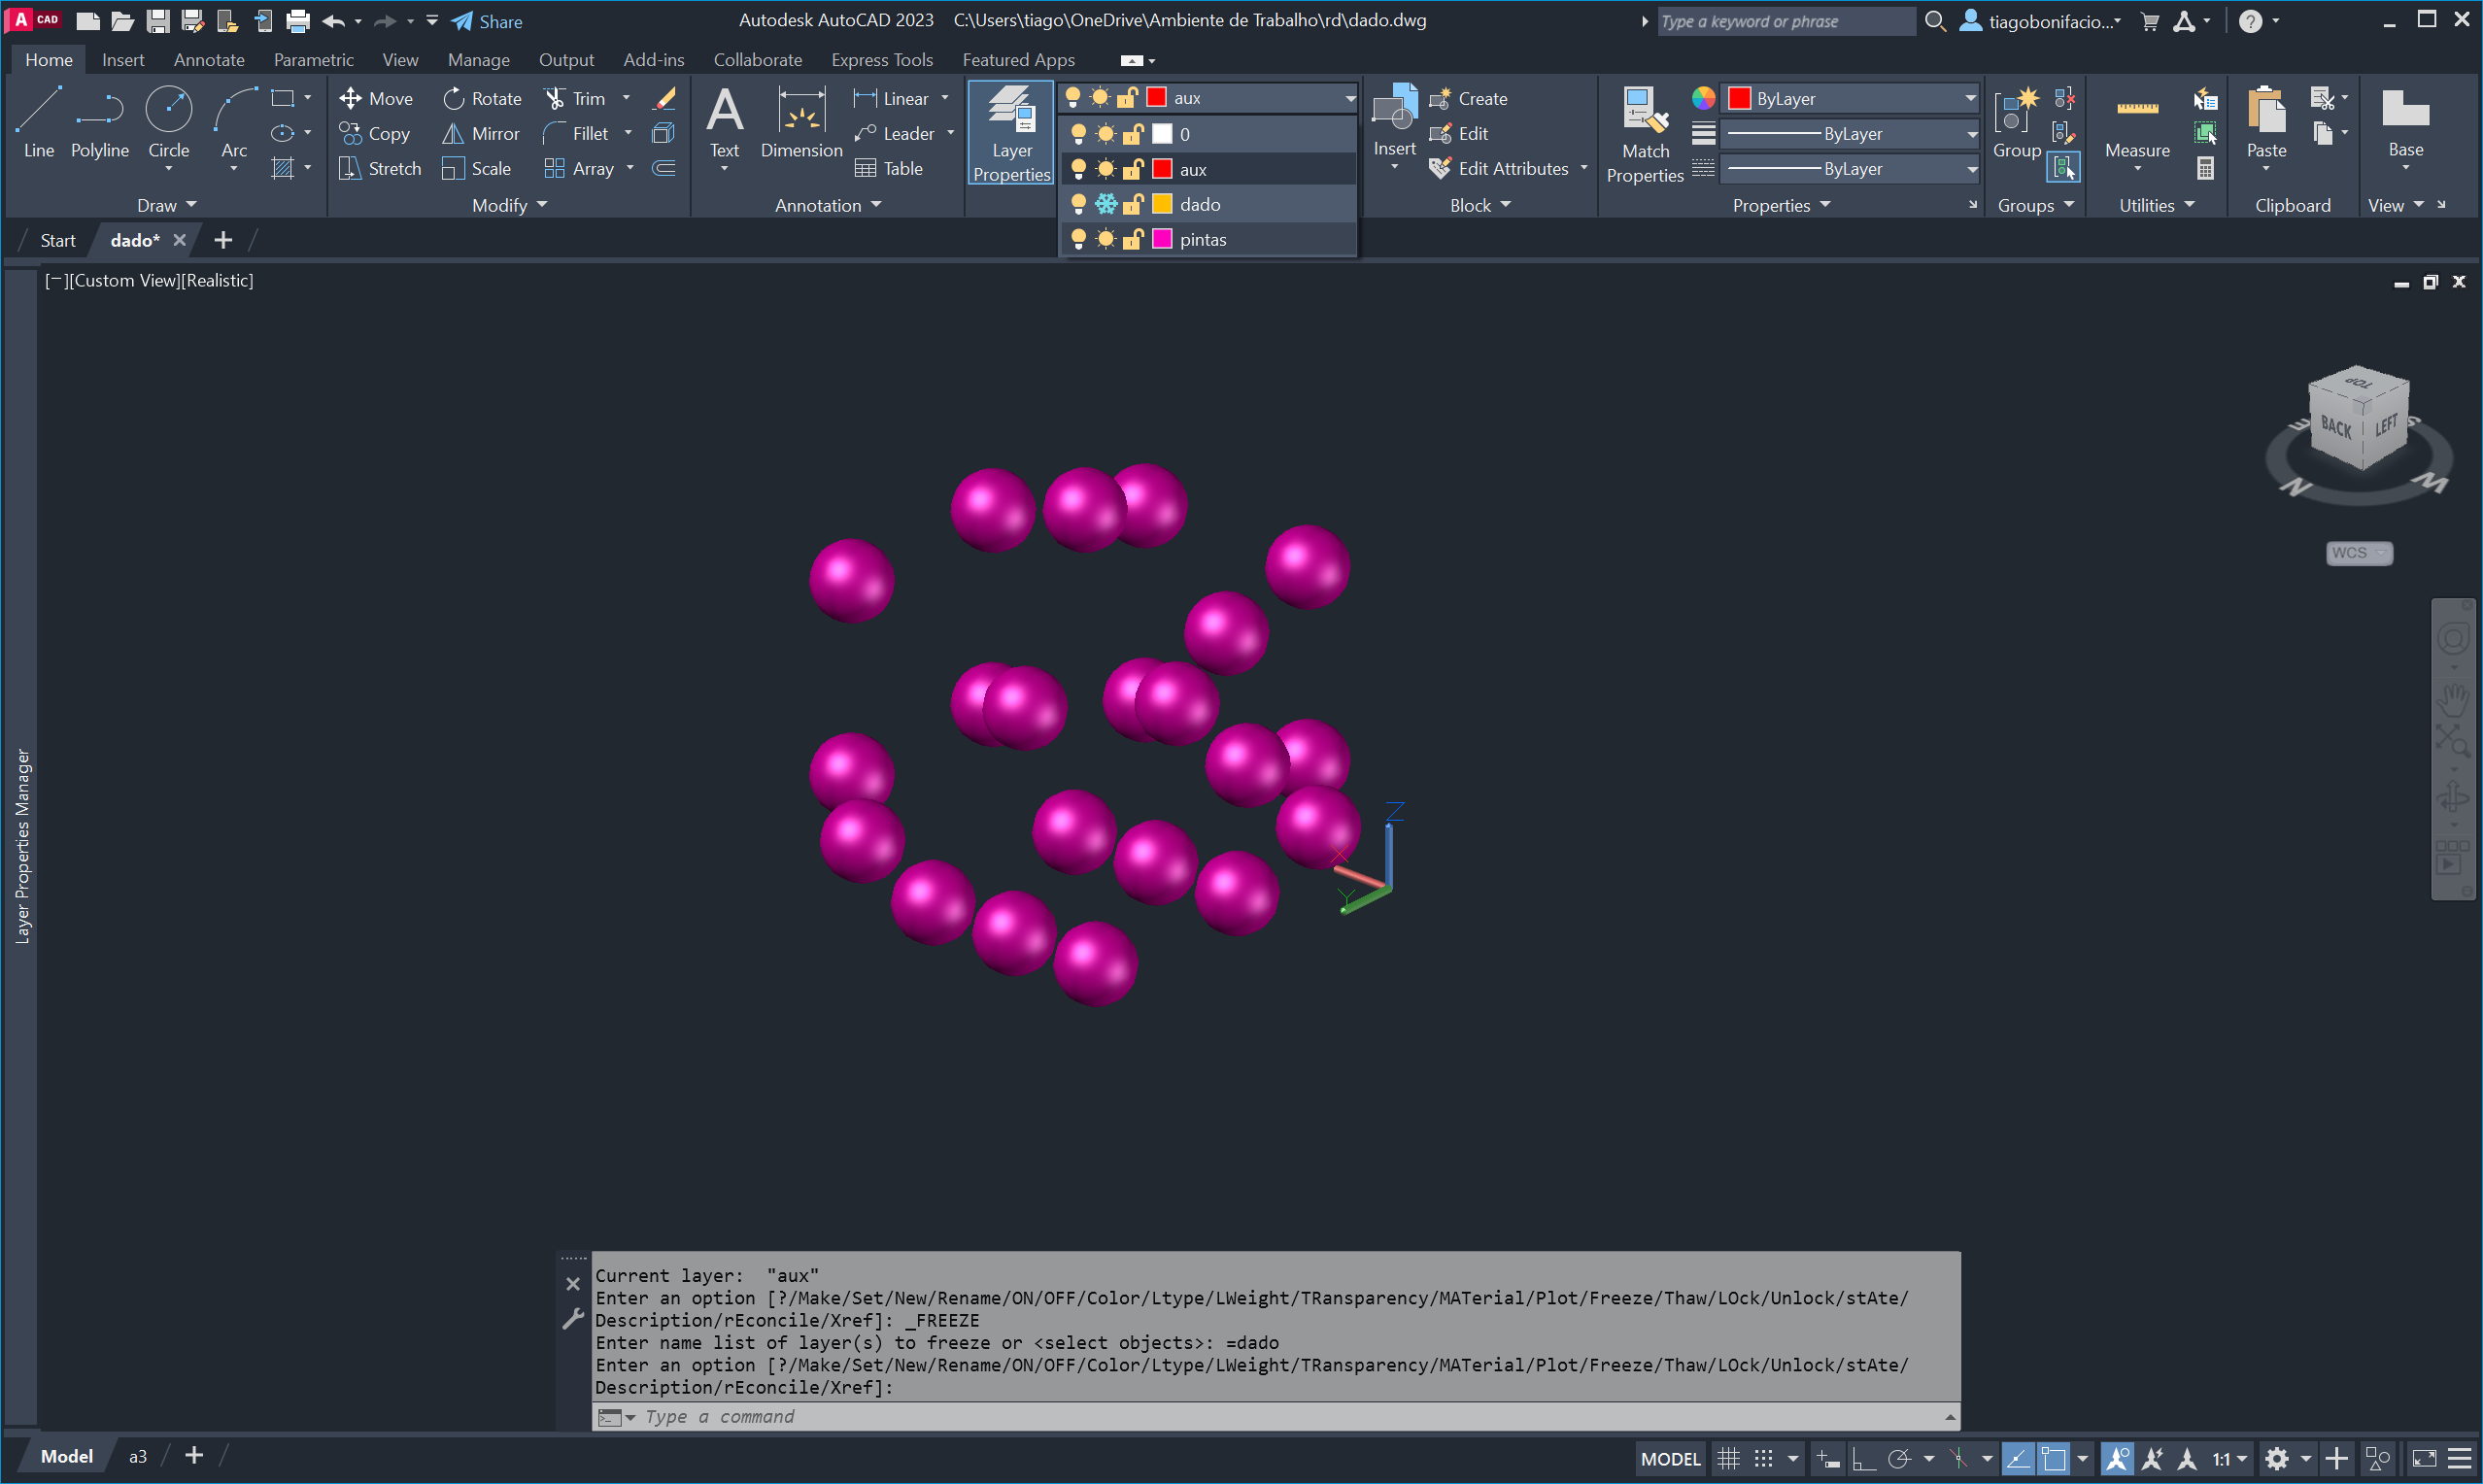2483x1484 pixels.
Task: Click the Stretch tool
Action: click(380, 168)
